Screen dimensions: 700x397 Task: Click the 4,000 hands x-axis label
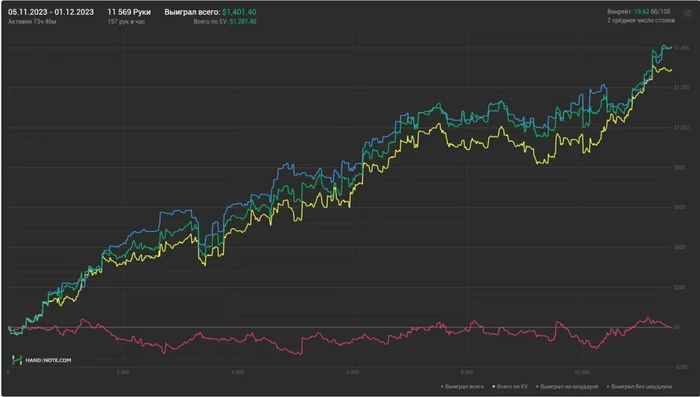(x=238, y=372)
